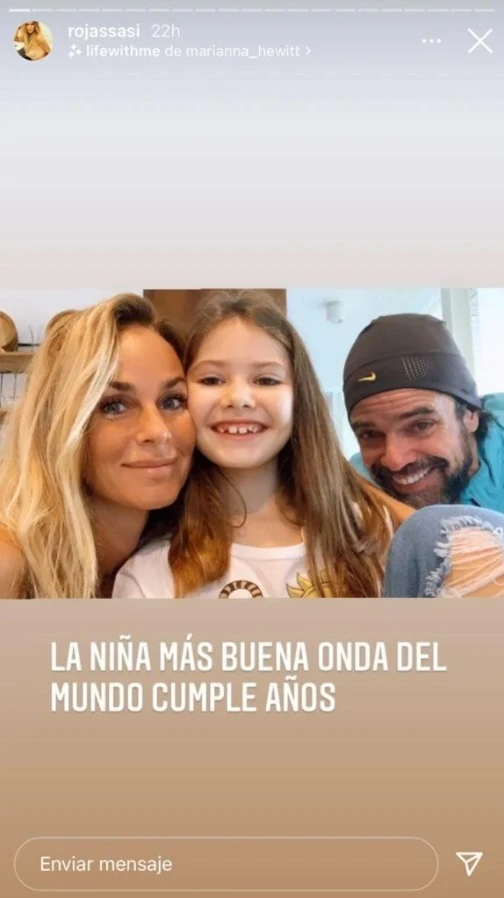Tap the three-dot more options icon
Viewport: 504px width, 898px height.
431,41
